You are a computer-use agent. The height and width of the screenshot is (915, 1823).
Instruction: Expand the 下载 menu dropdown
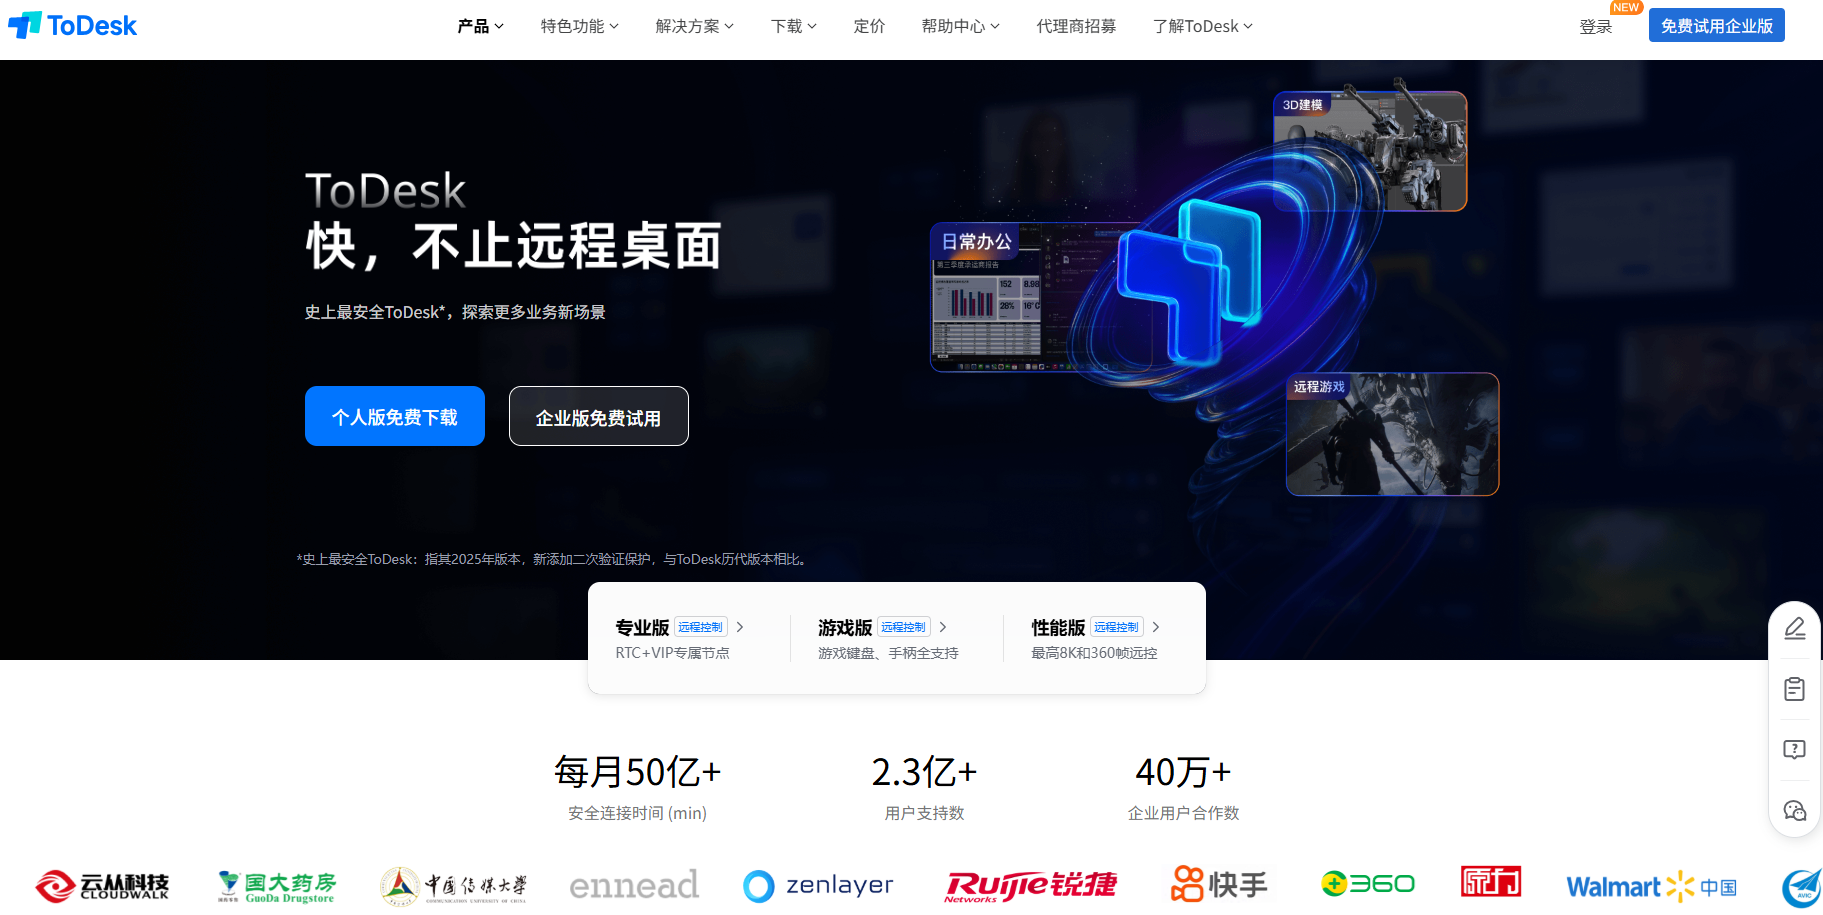click(x=794, y=26)
